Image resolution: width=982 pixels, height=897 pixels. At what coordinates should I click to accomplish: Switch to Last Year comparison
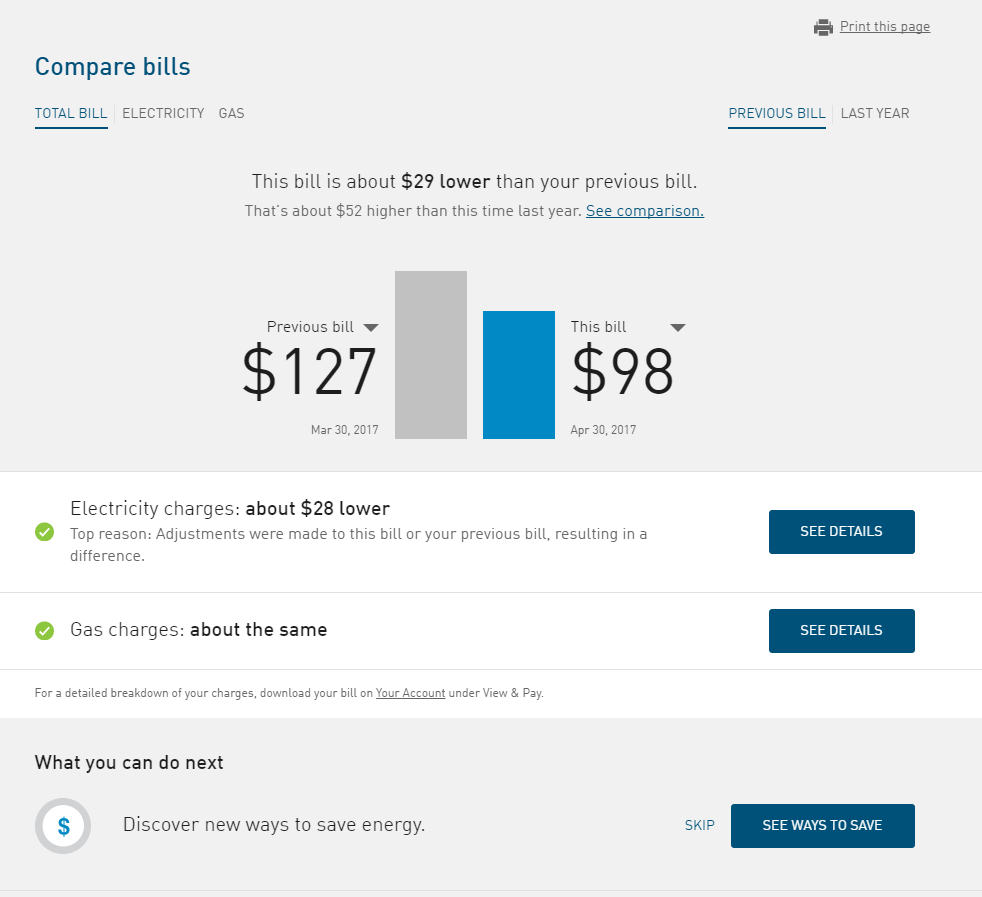(x=875, y=114)
